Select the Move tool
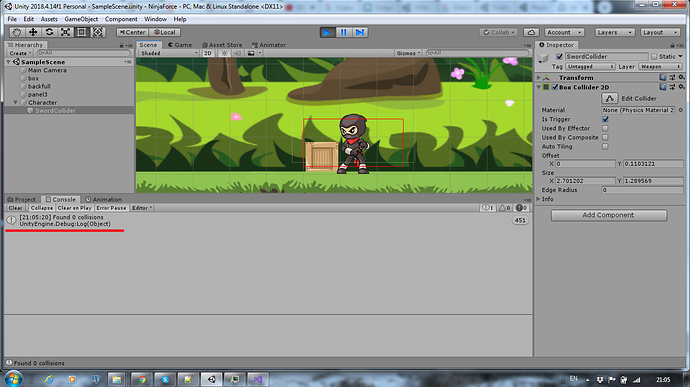Viewport: 690px width, 387px height. (33, 32)
